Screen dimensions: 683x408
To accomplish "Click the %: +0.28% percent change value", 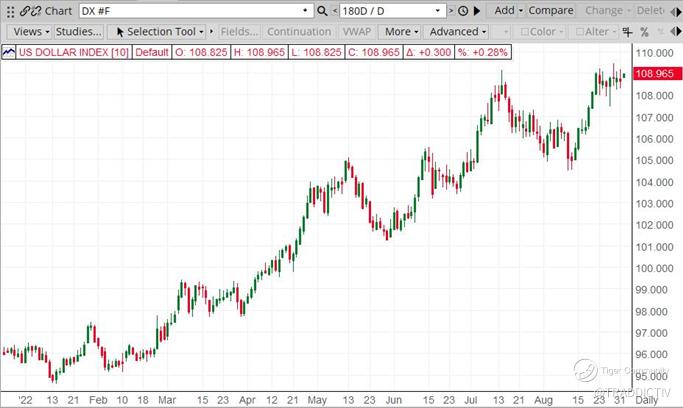I will pyautogui.click(x=483, y=53).
